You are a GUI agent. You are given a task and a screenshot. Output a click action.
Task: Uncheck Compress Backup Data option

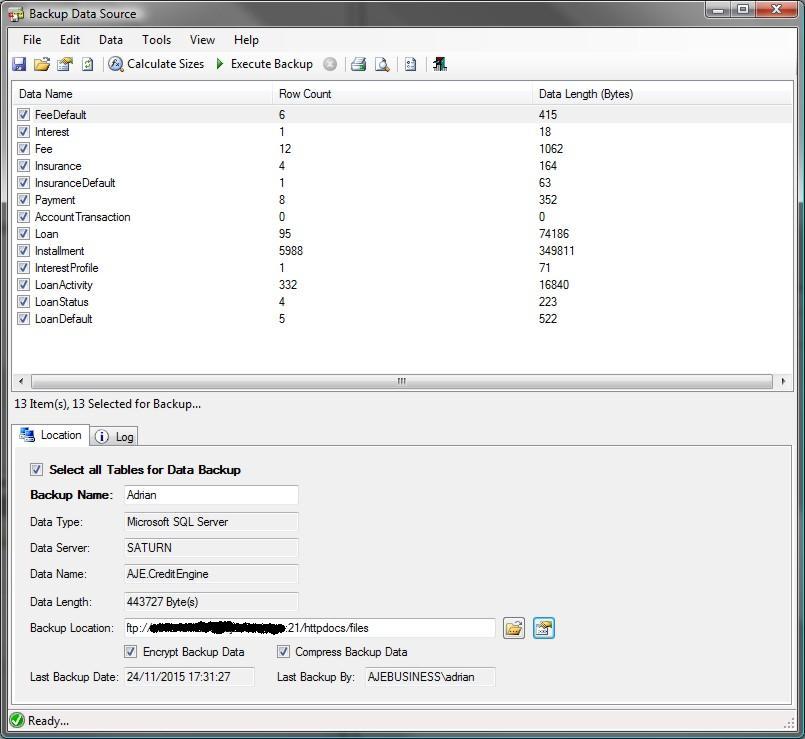[284, 652]
